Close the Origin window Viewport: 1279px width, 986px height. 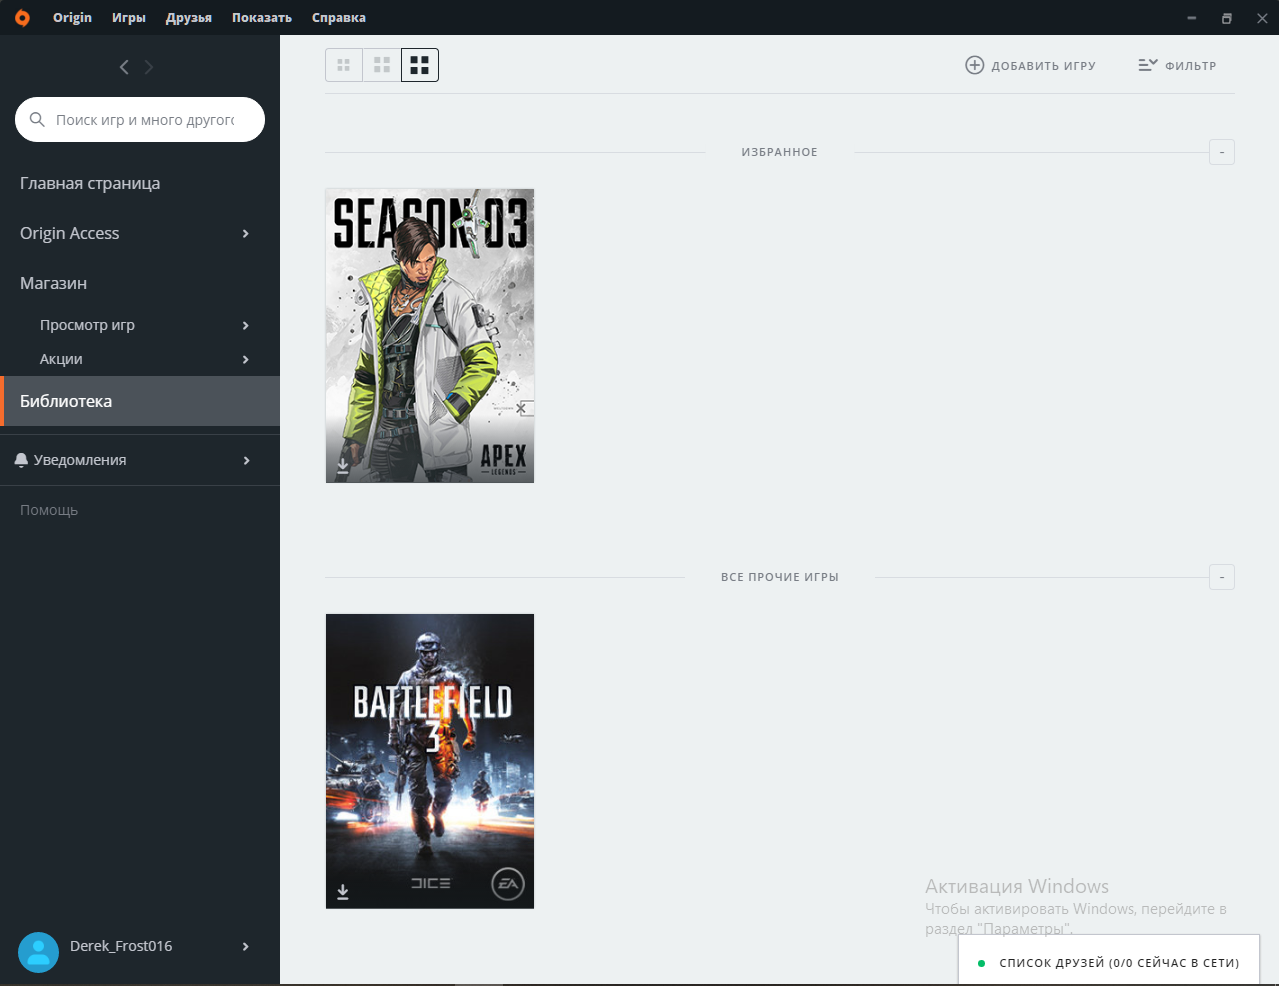pos(1262,18)
